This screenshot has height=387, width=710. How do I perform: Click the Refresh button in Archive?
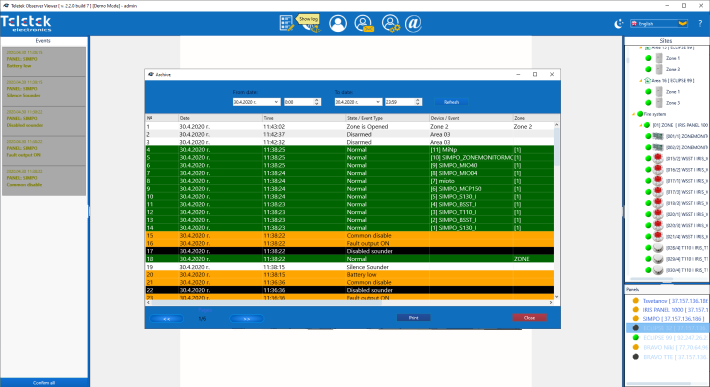(x=451, y=102)
